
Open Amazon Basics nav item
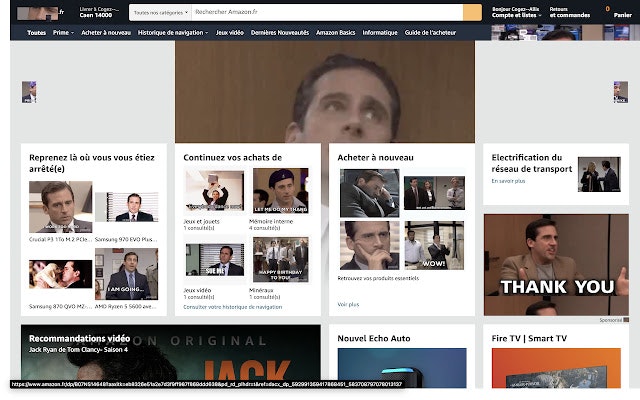[x=336, y=33]
